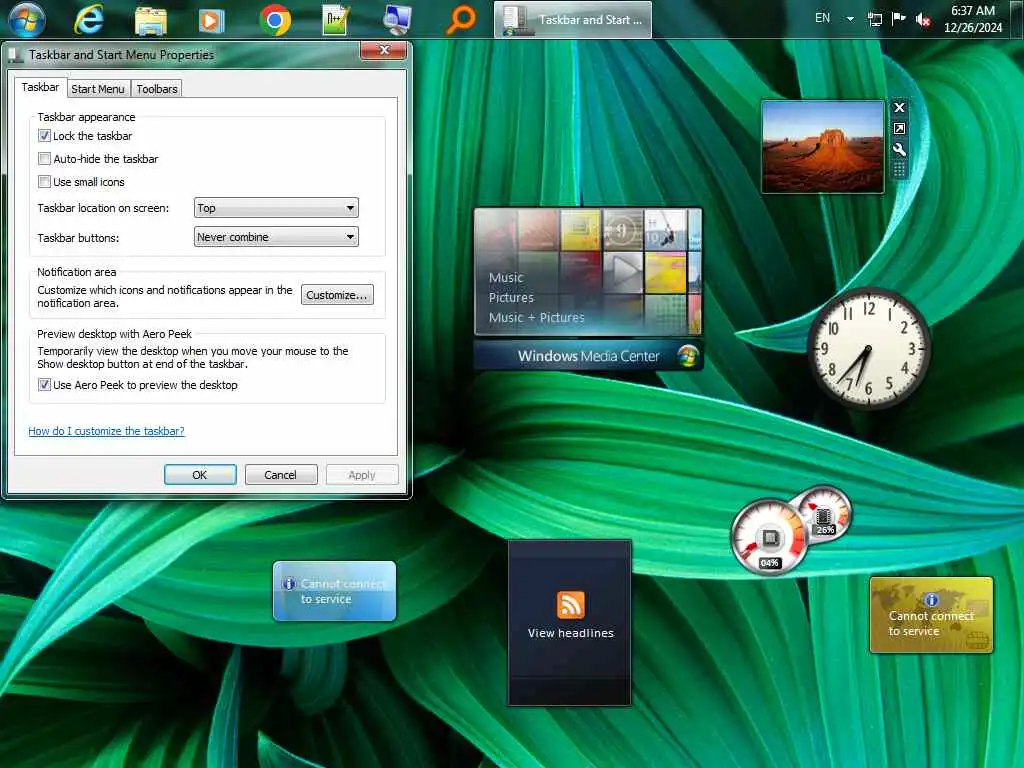Image resolution: width=1024 pixels, height=768 pixels.
Task: Click the RSS feed orange icon
Action: (x=570, y=604)
